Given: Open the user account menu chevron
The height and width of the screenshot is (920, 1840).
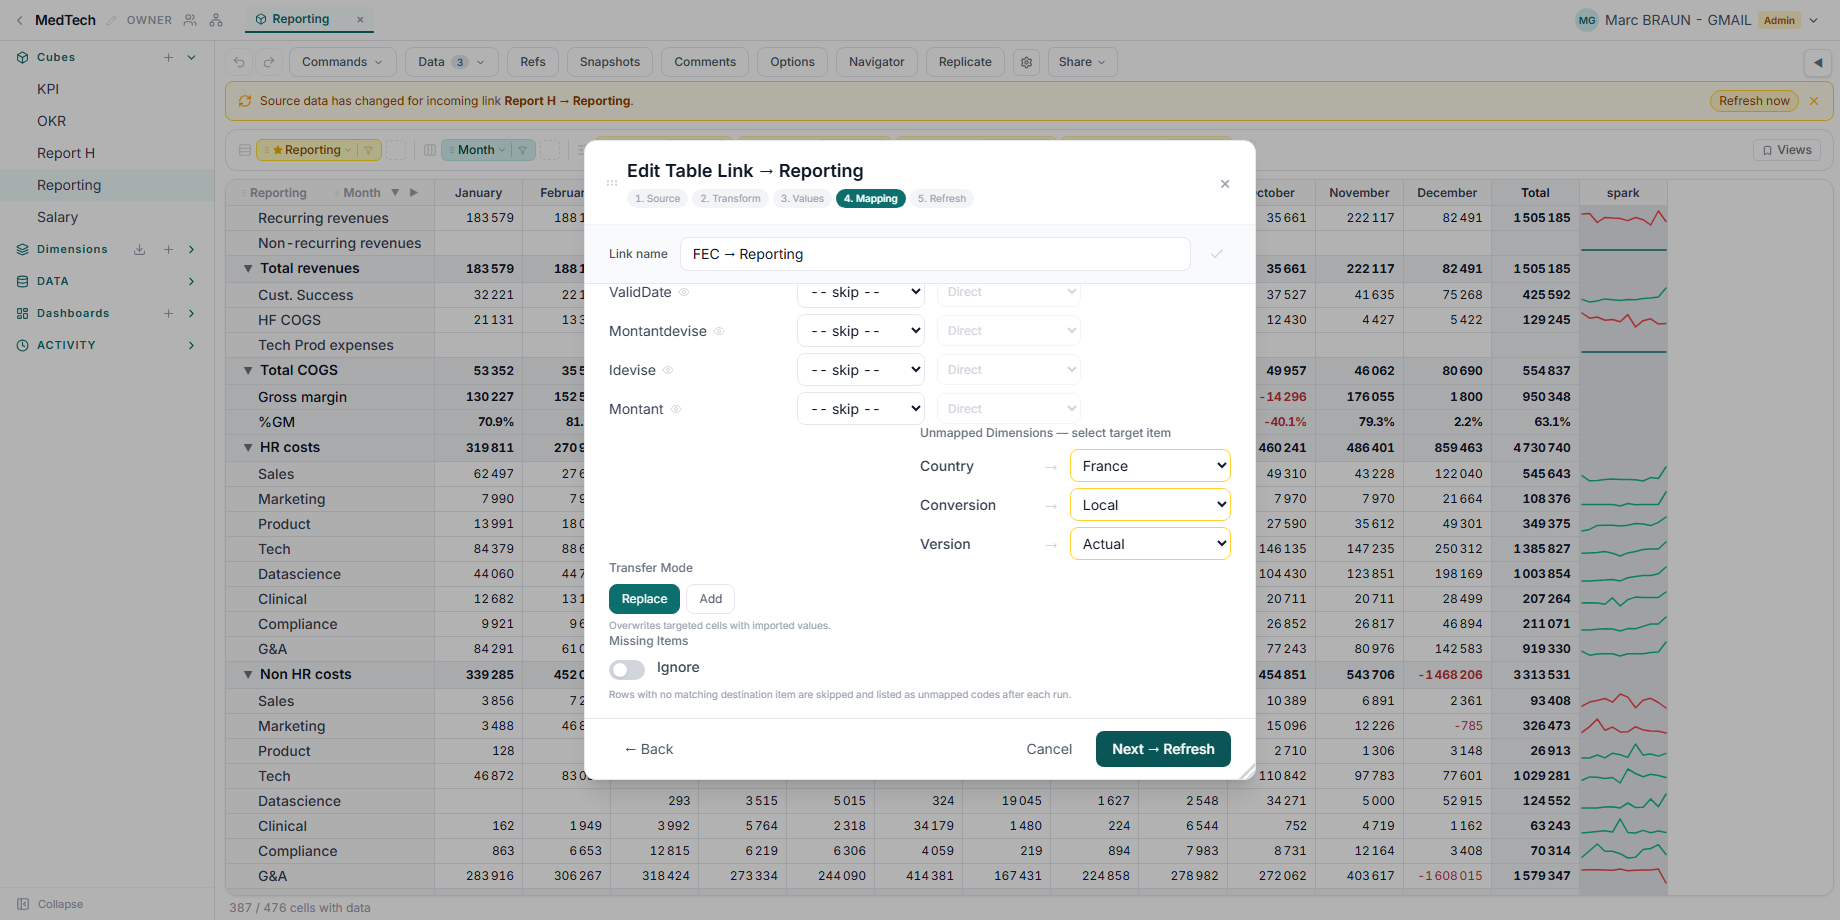Looking at the screenshot, I should click(x=1814, y=20).
